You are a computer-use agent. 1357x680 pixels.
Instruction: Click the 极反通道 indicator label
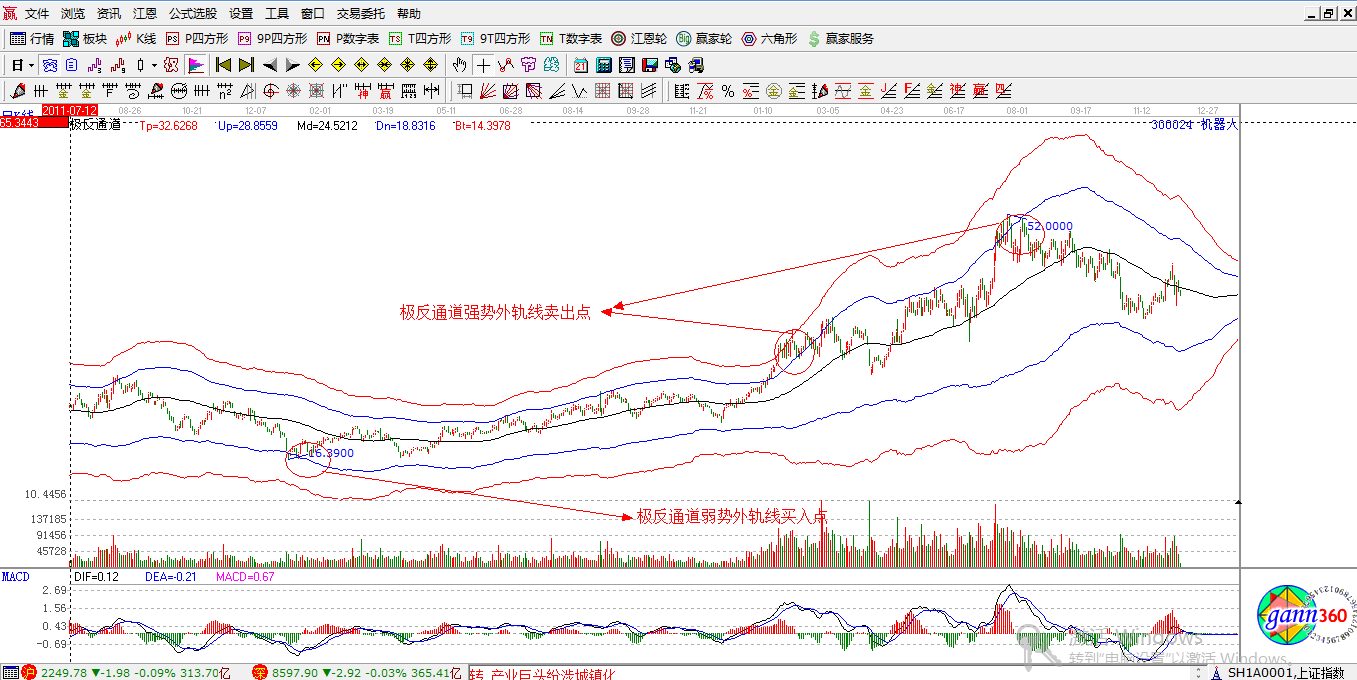pyautogui.click(x=95, y=125)
